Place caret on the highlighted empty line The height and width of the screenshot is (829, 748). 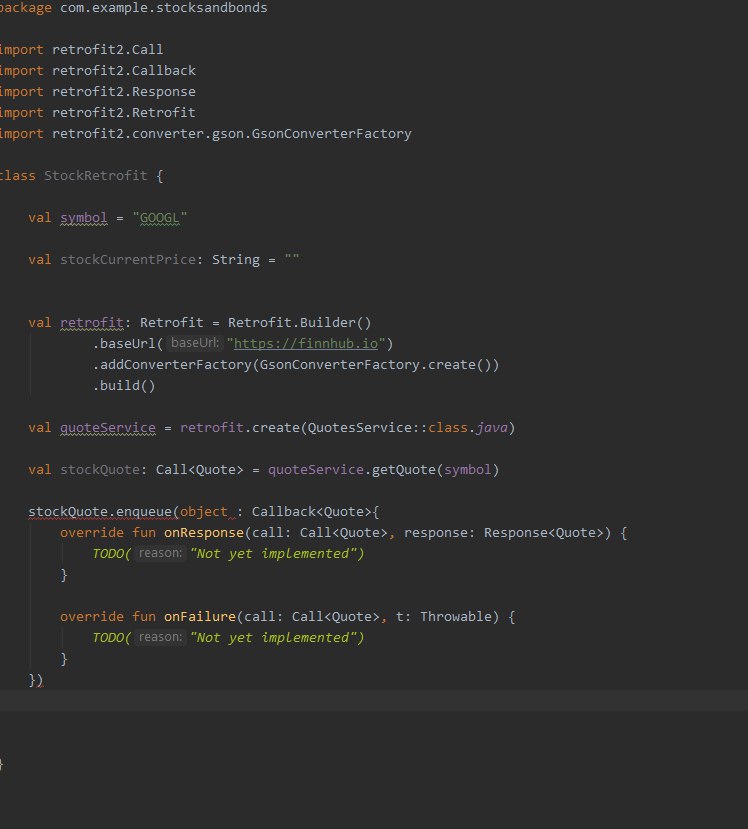(x=374, y=701)
